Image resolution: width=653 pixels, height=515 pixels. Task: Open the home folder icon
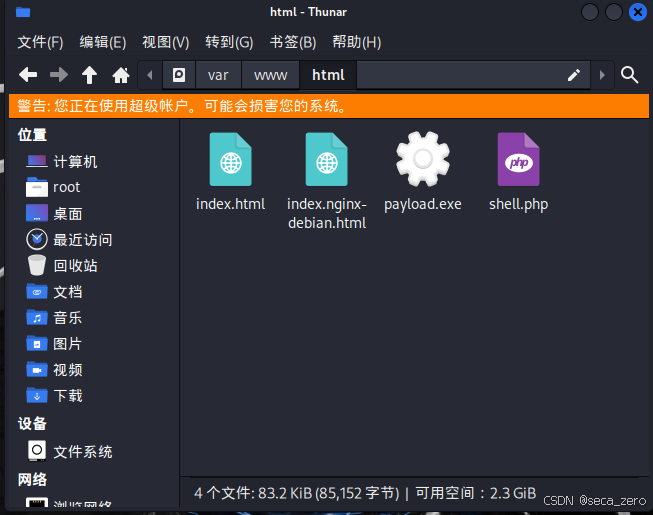coord(121,75)
